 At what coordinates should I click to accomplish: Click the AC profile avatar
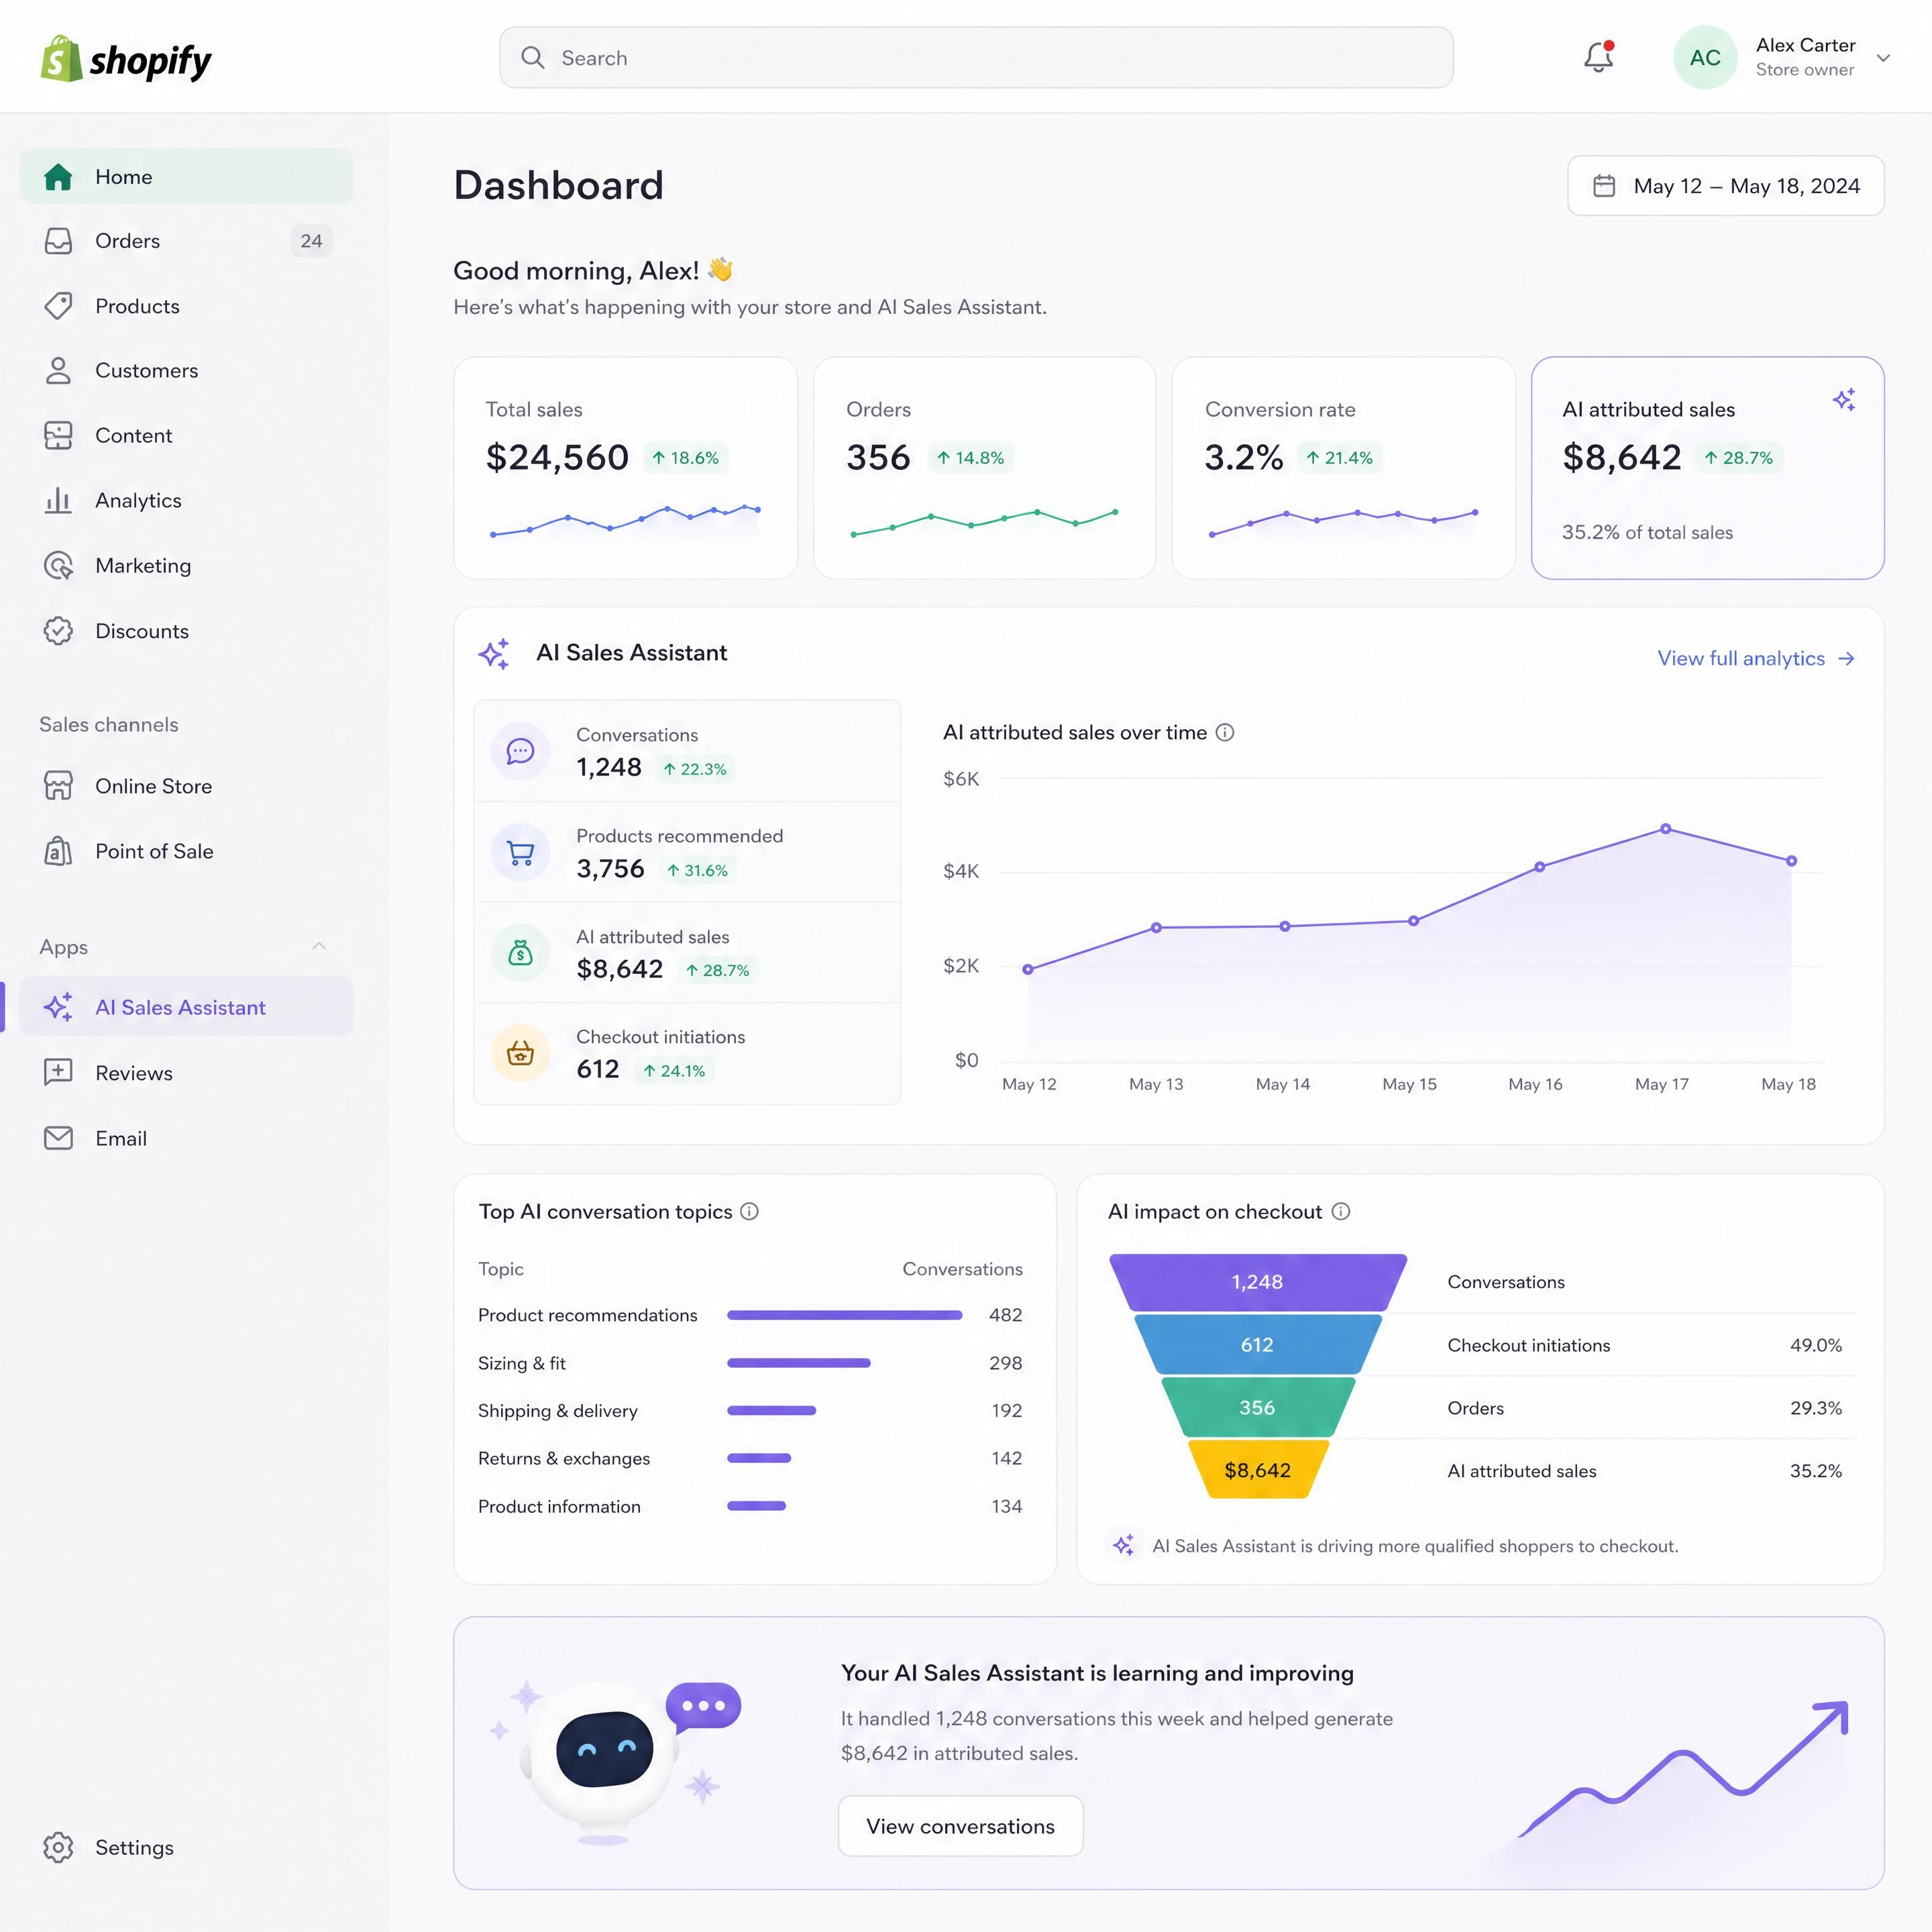point(1704,58)
